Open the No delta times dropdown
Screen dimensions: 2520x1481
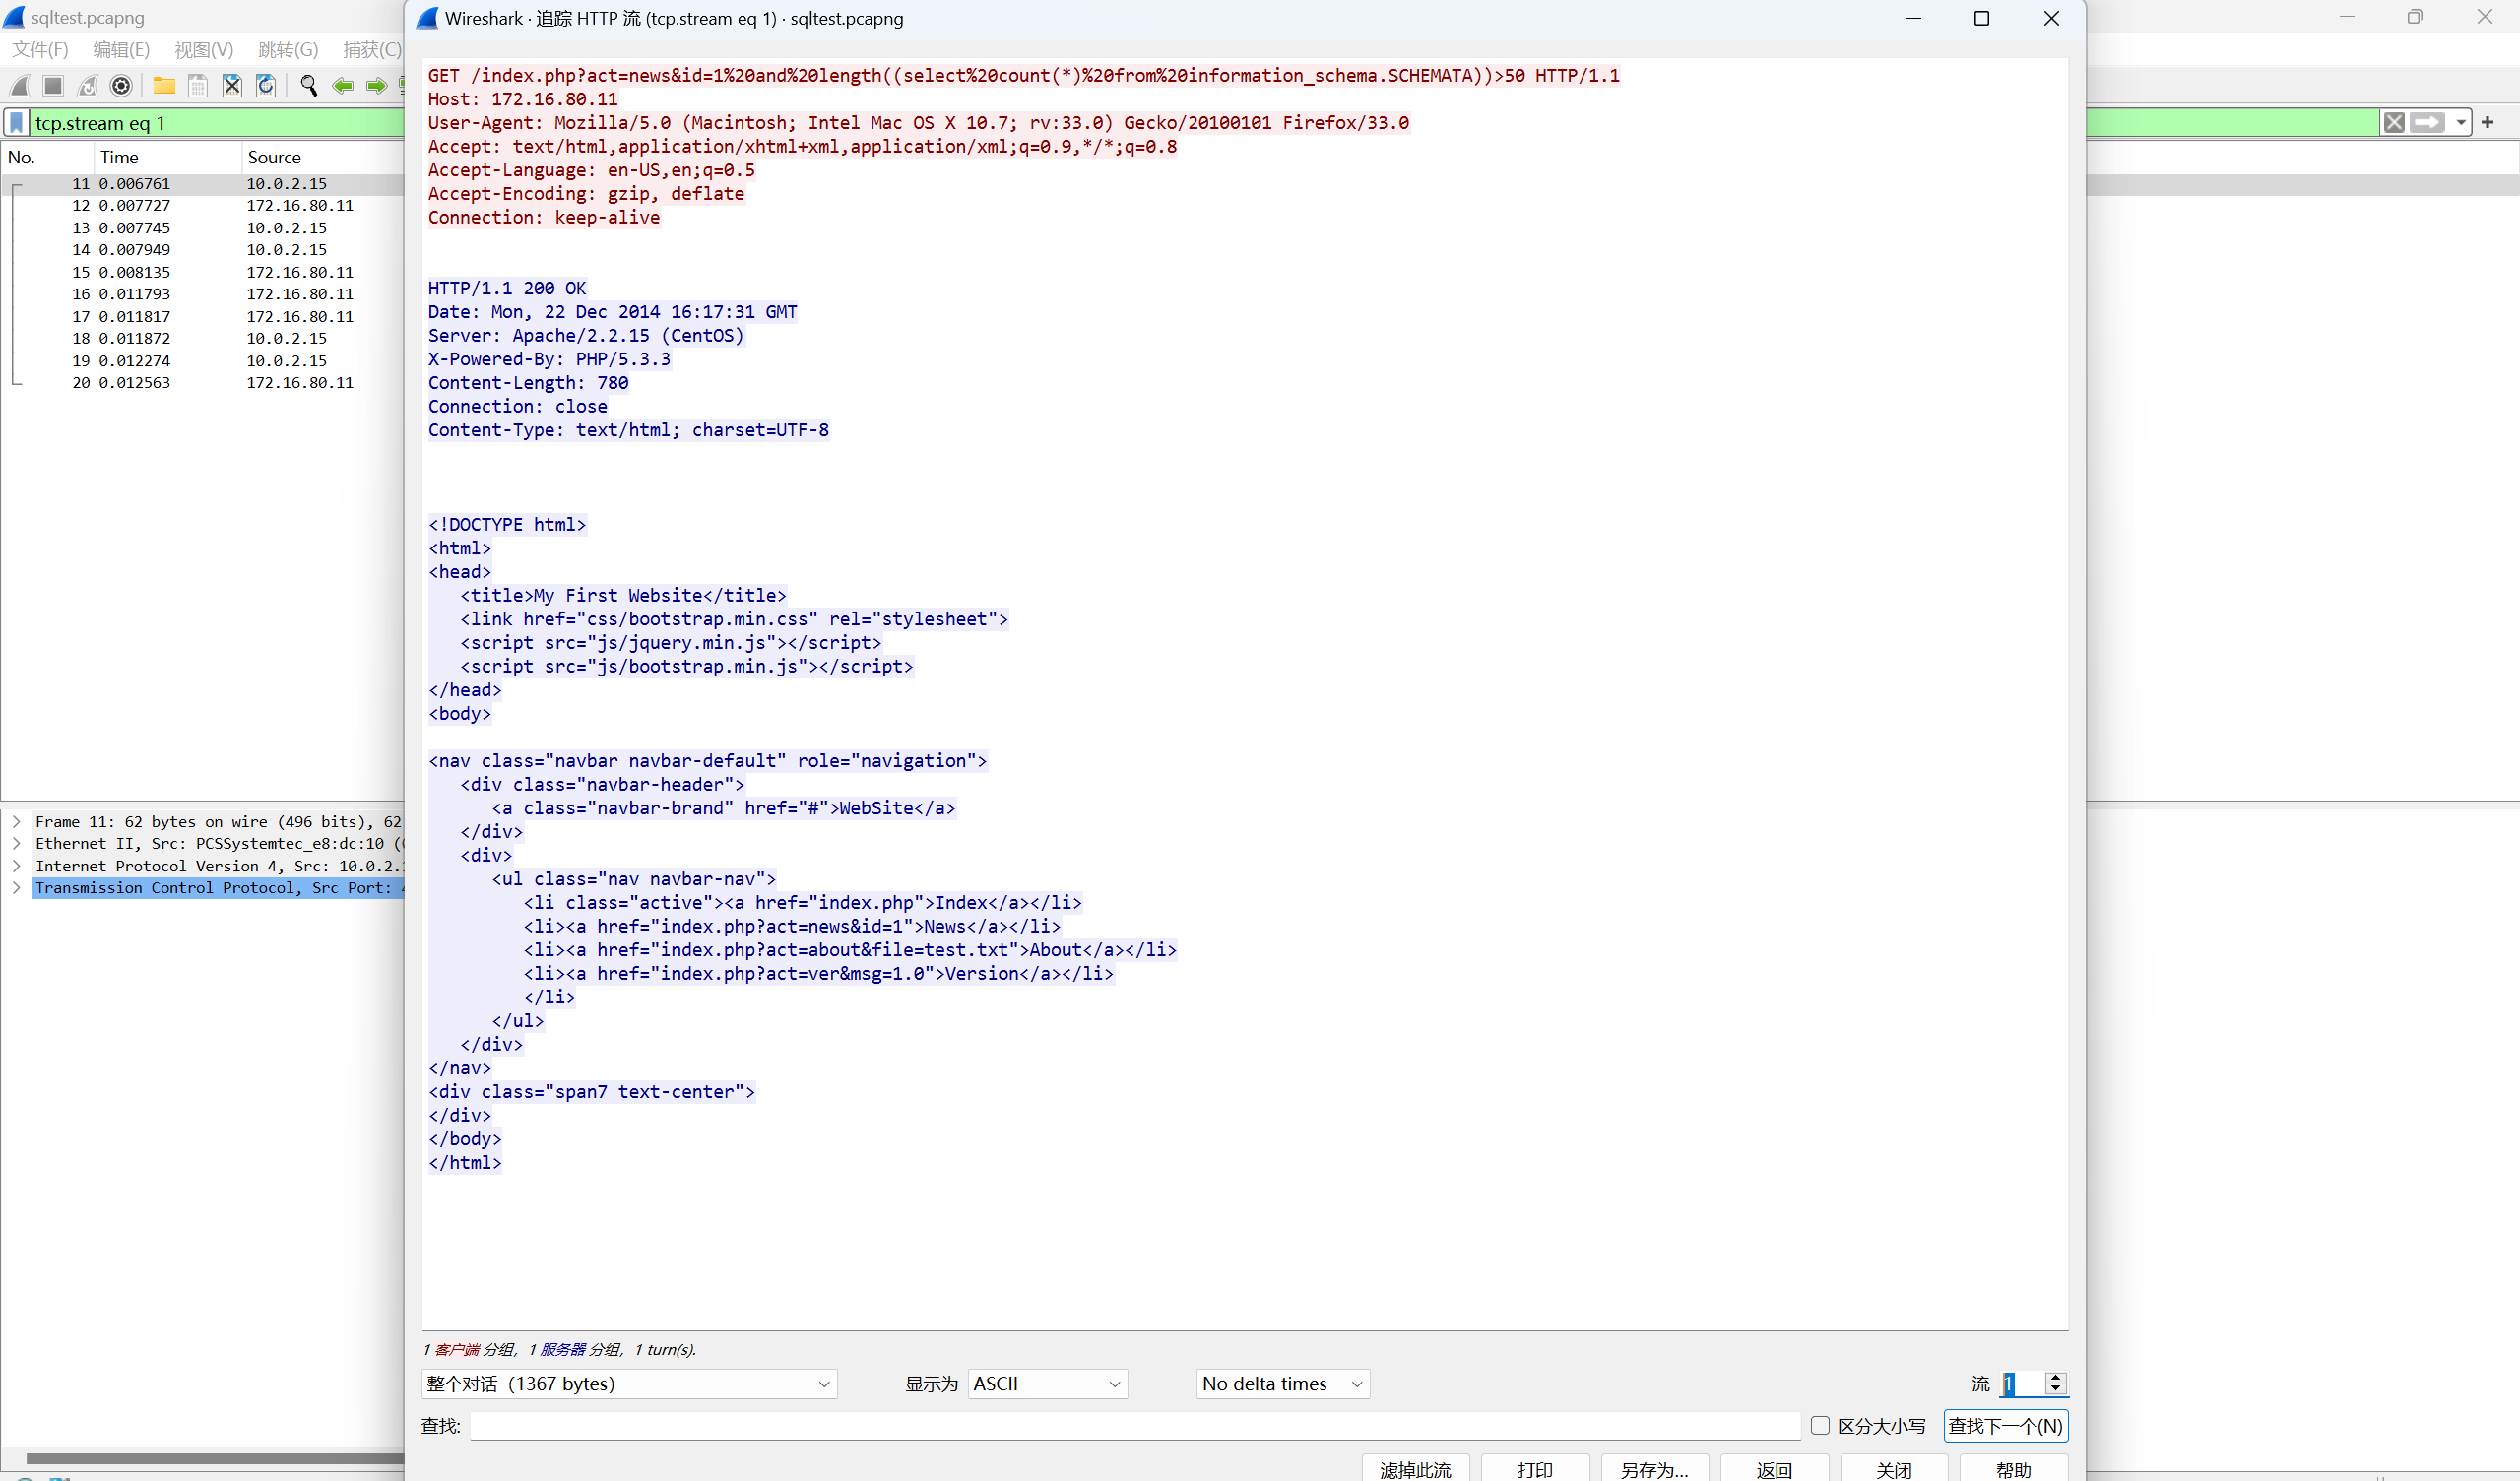point(1283,1384)
